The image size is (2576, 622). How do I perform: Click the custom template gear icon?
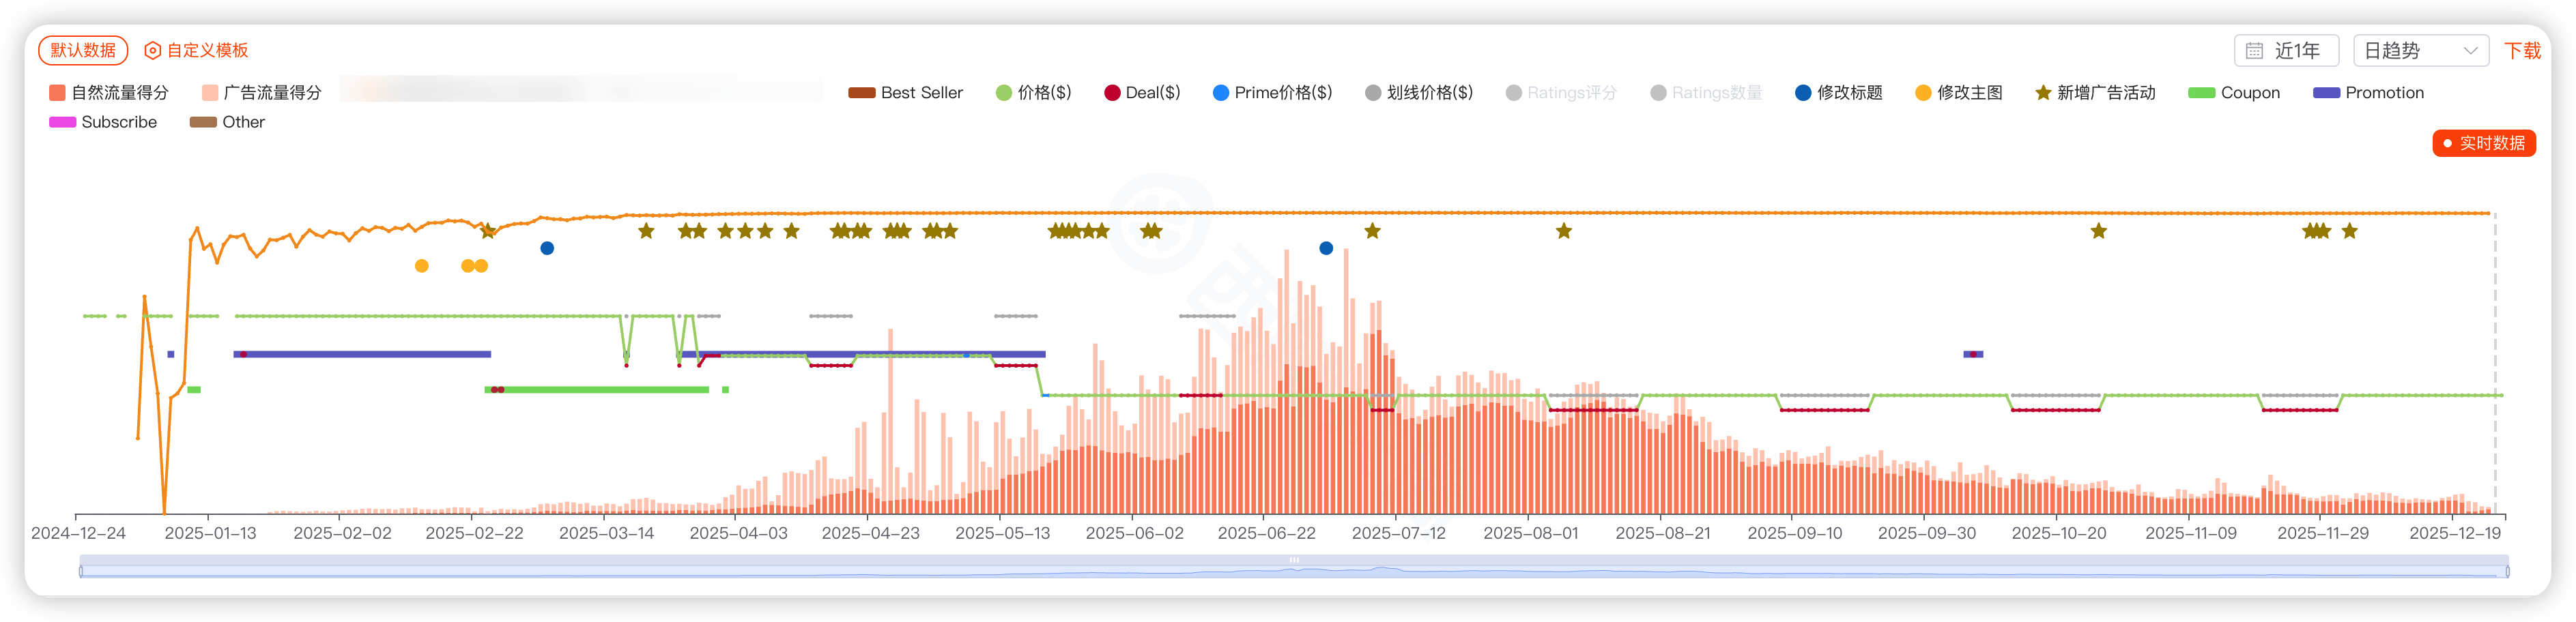pos(153,51)
